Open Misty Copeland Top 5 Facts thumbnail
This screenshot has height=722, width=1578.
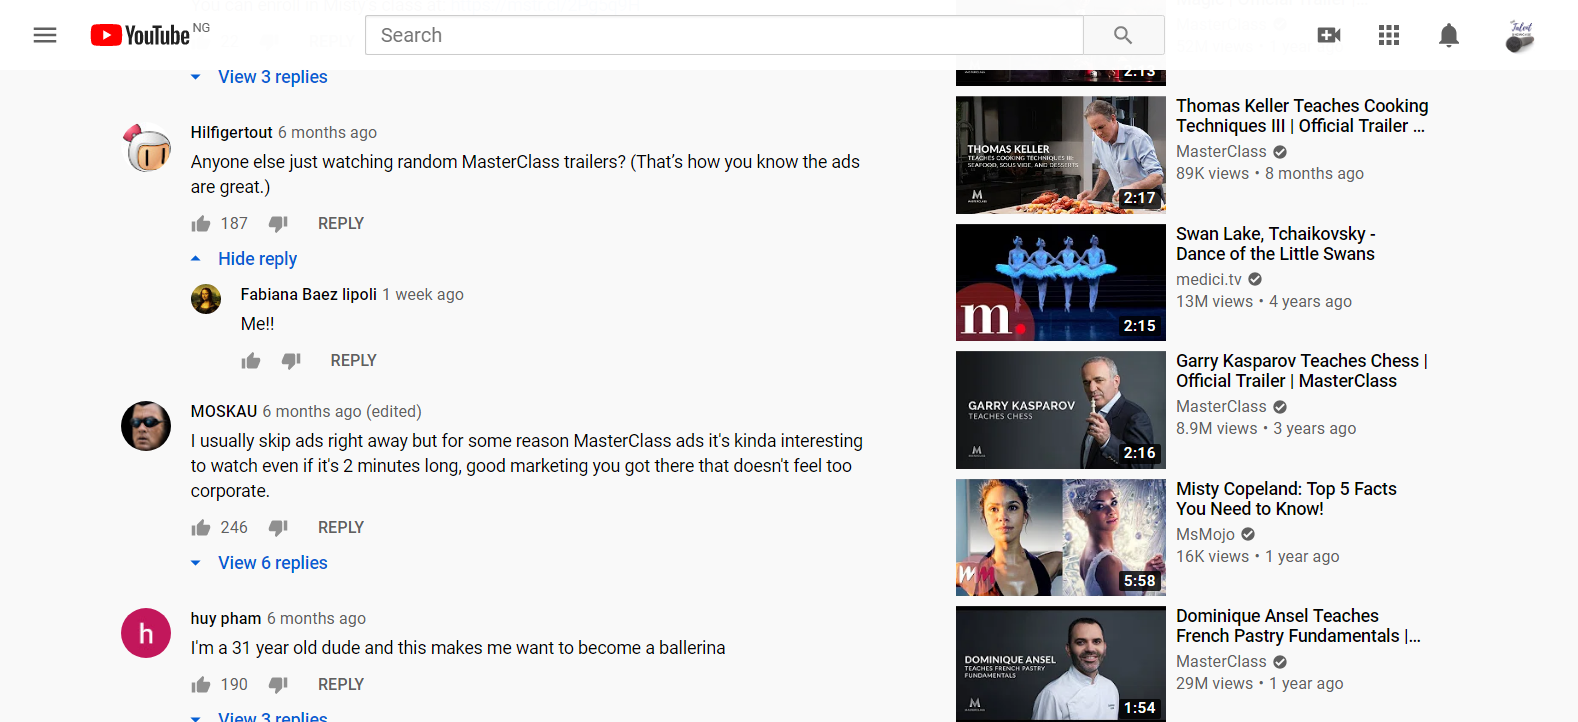(1061, 538)
